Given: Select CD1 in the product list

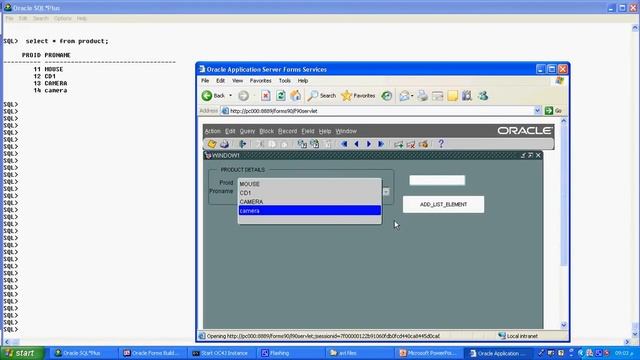Looking at the screenshot, I should pyautogui.click(x=309, y=193).
